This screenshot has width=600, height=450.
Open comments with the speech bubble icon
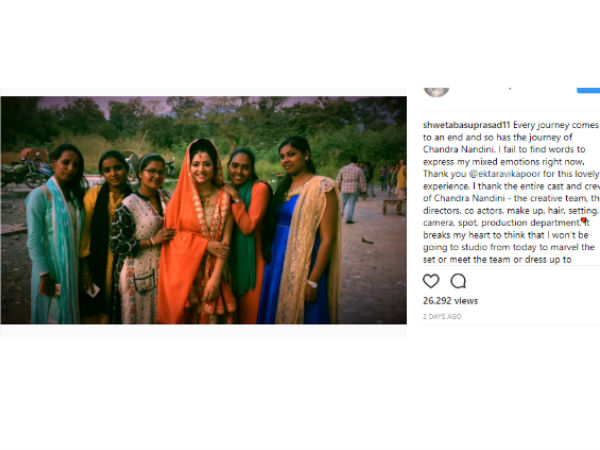coord(458,281)
